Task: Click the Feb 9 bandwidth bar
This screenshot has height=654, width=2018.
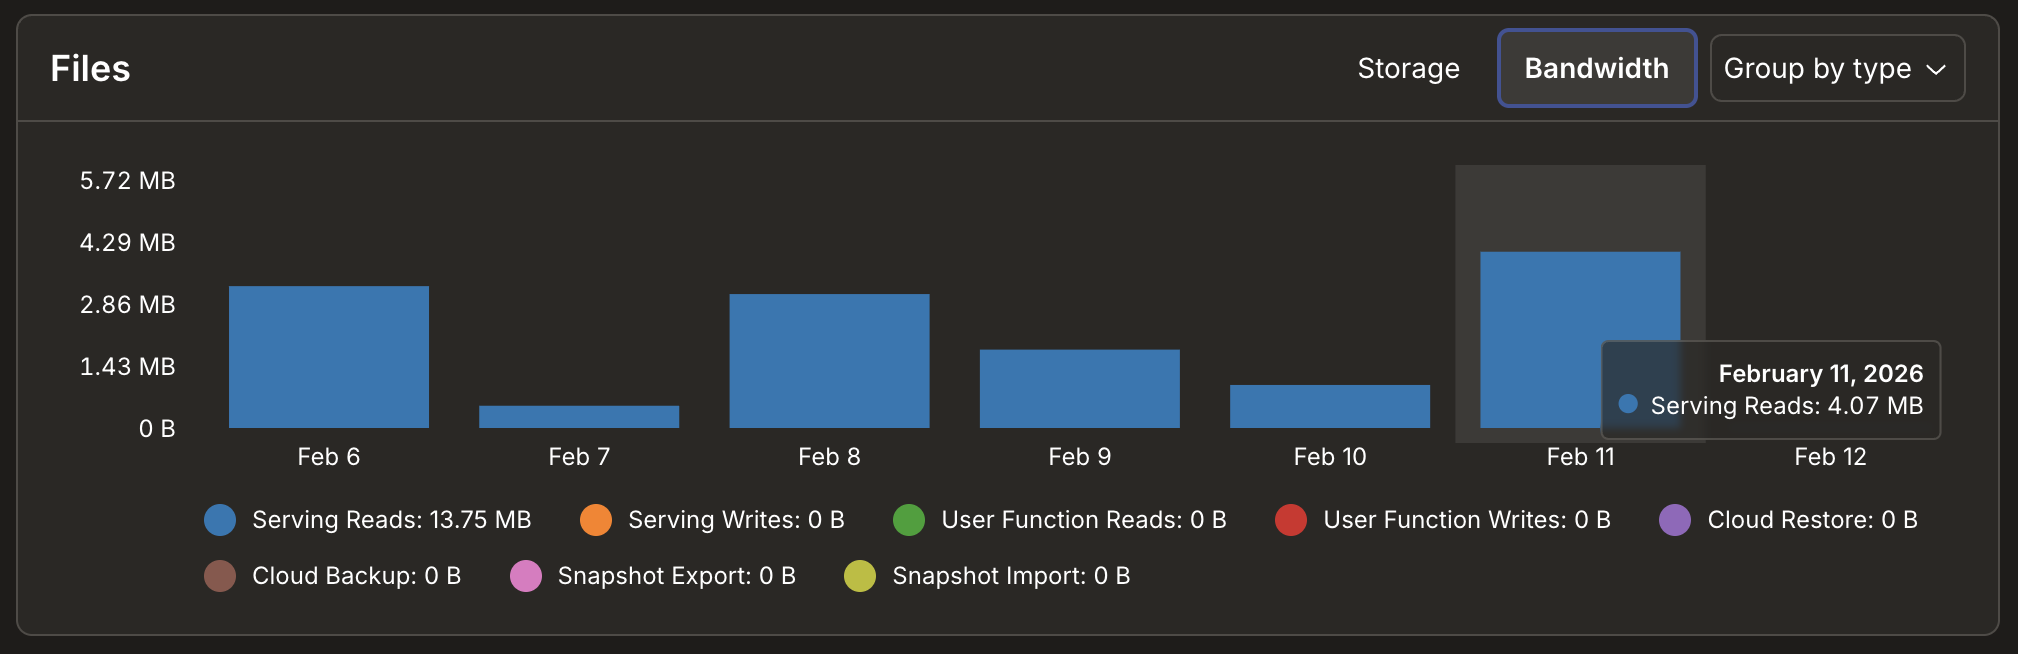Action: [x=1079, y=389]
